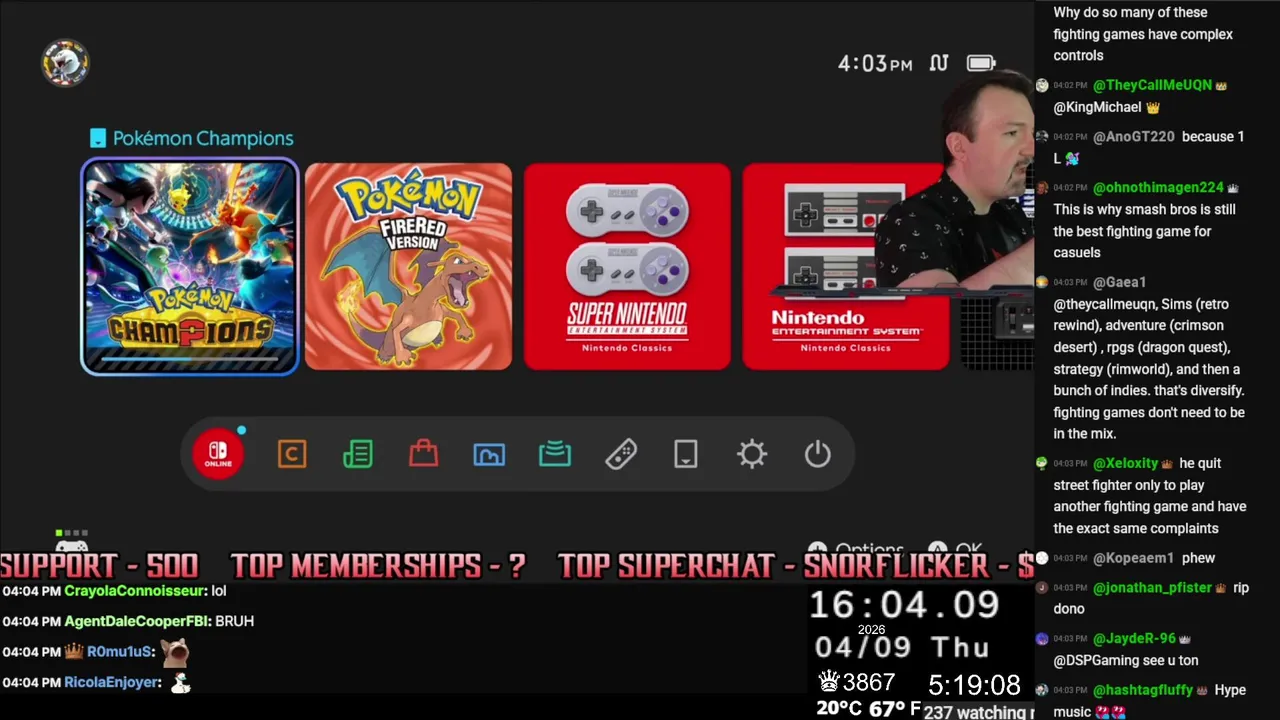Open the Nintendo eShop bag icon
This screenshot has width=1280, height=720.
424,454
